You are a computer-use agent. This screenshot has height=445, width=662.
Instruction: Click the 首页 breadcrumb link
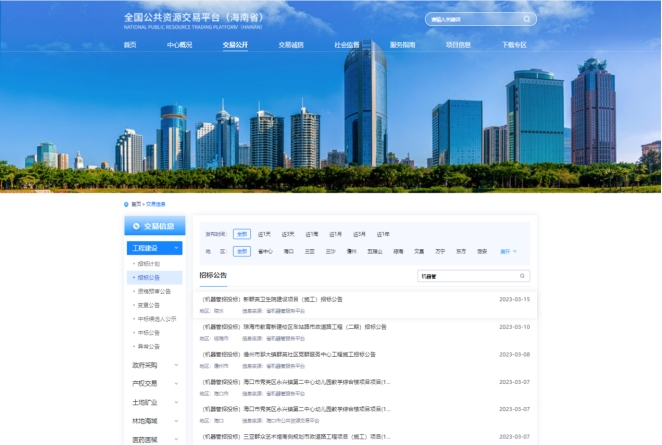pyautogui.click(x=136, y=204)
